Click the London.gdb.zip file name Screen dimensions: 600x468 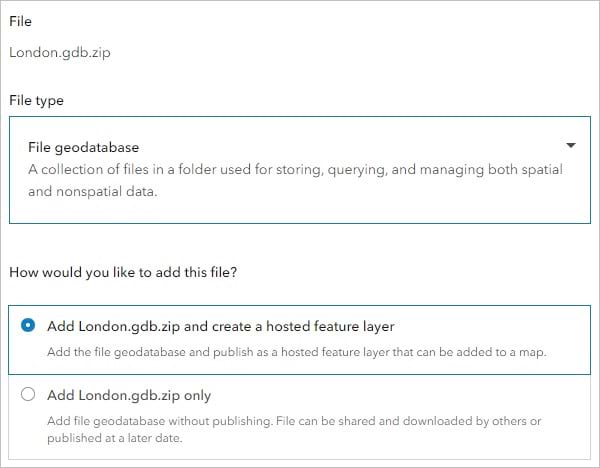(x=59, y=52)
